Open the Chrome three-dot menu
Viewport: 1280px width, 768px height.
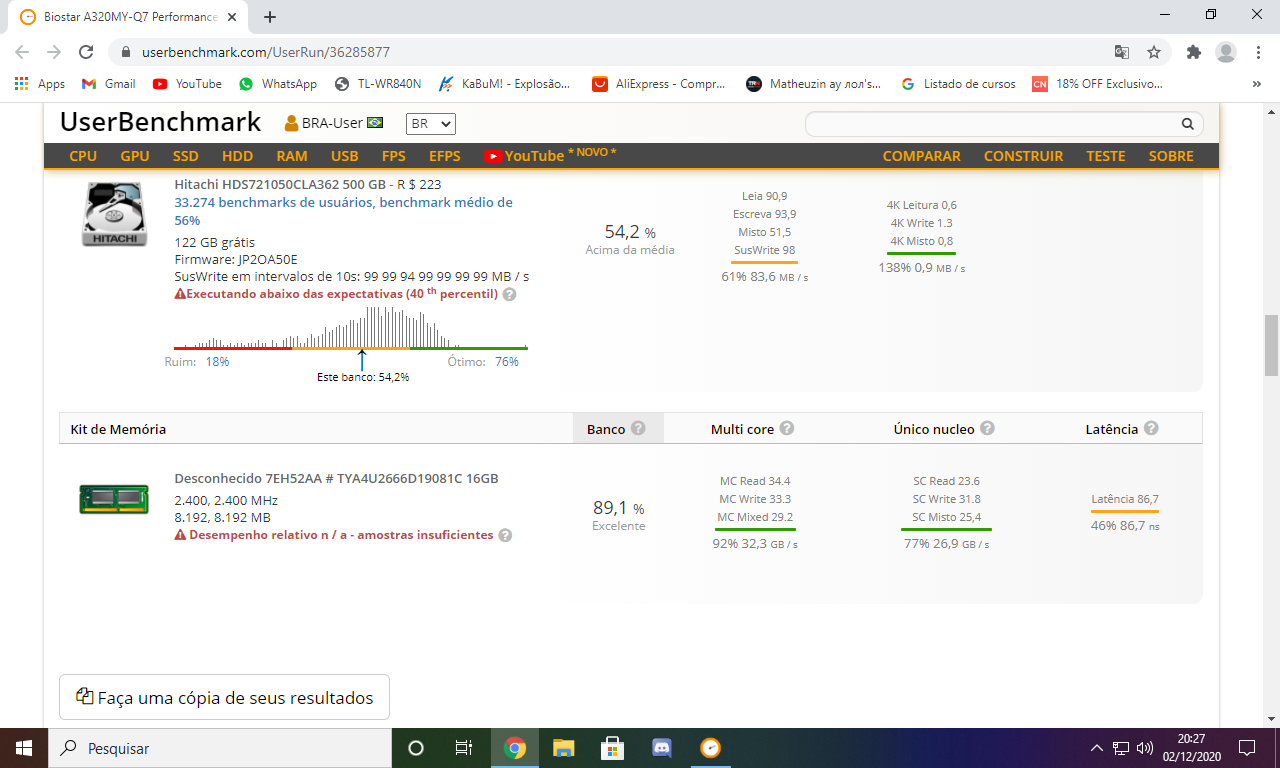click(1257, 52)
